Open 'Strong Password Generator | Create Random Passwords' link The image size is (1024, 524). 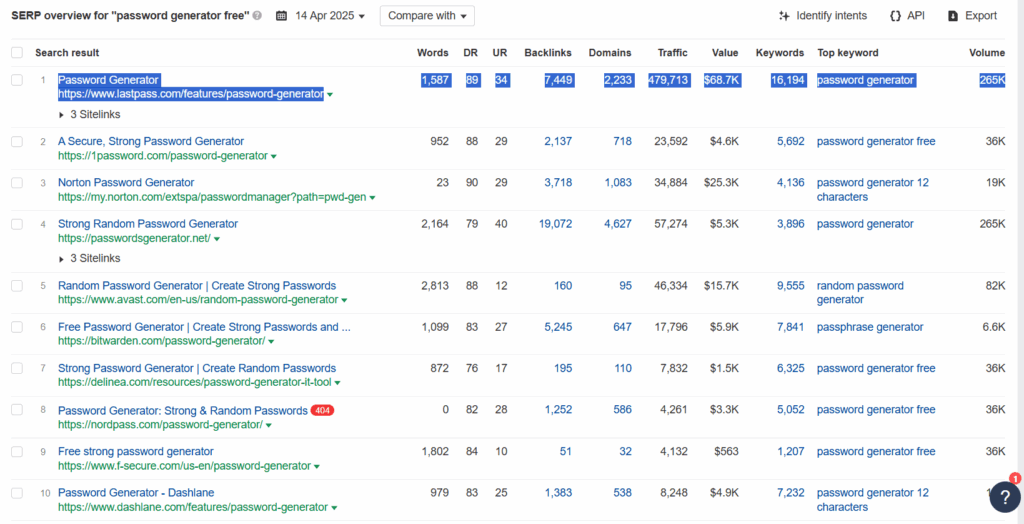[x=197, y=368]
